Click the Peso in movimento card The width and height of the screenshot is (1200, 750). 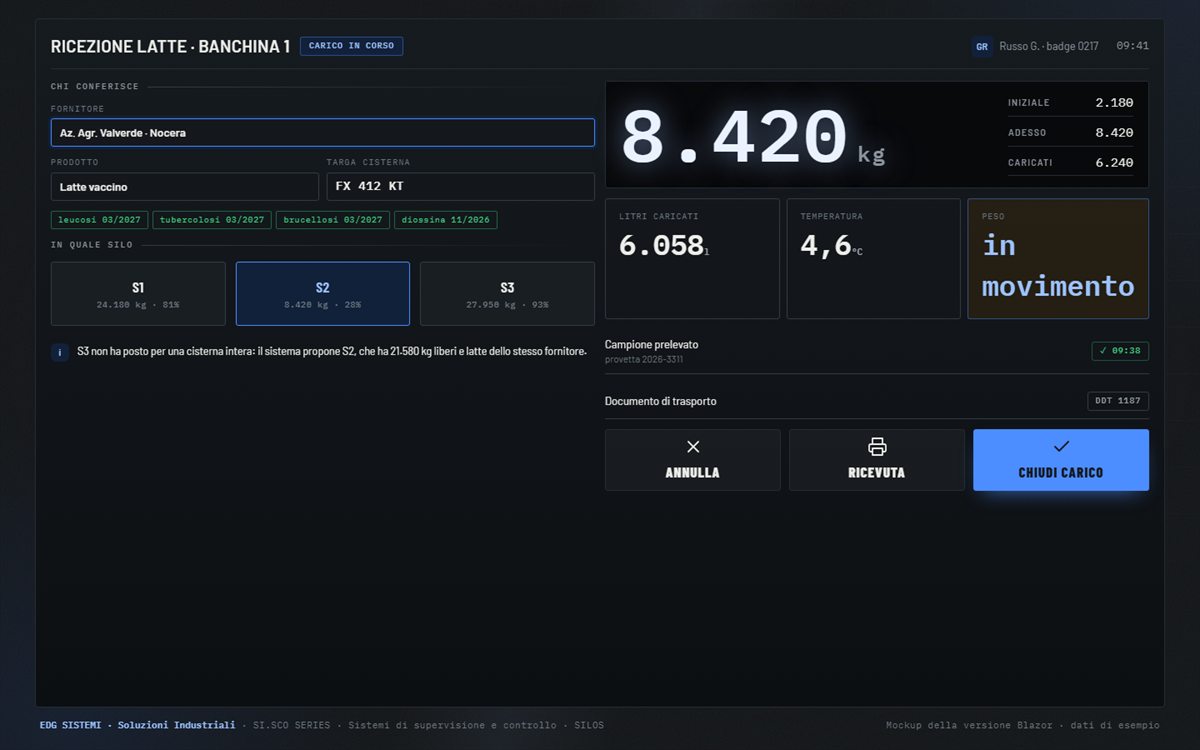coord(1058,259)
